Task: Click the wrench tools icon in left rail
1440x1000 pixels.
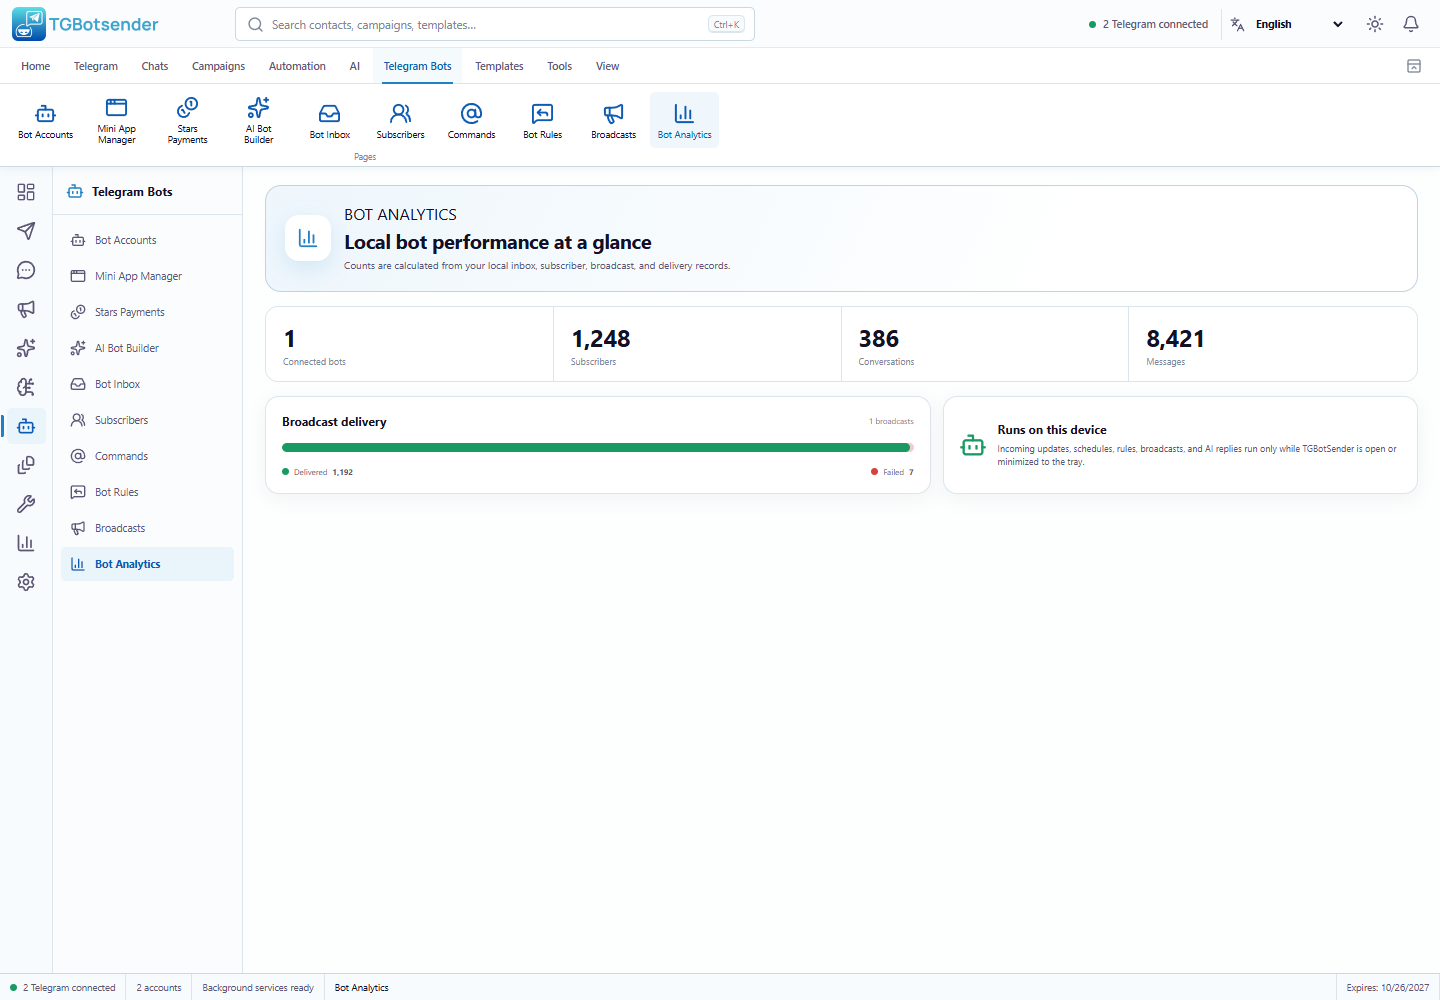Action: point(26,504)
